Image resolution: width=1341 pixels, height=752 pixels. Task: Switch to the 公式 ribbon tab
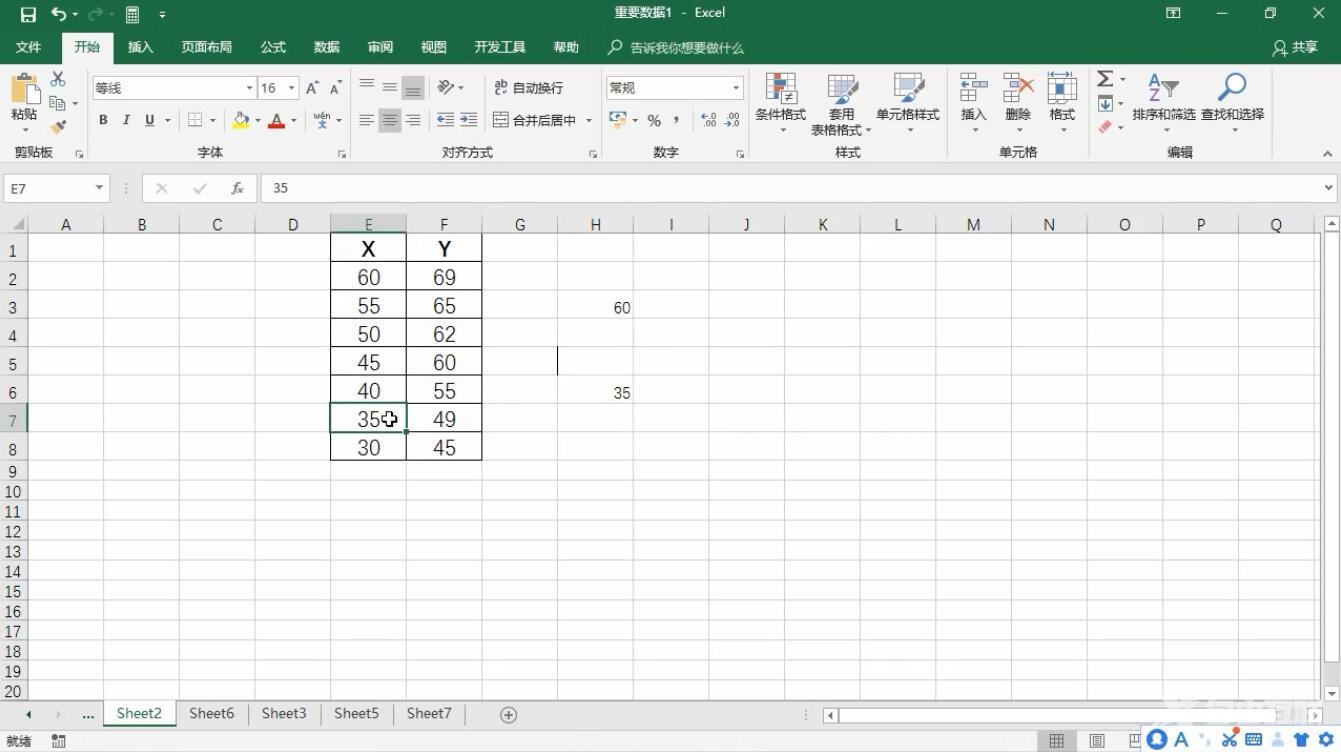(273, 47)
